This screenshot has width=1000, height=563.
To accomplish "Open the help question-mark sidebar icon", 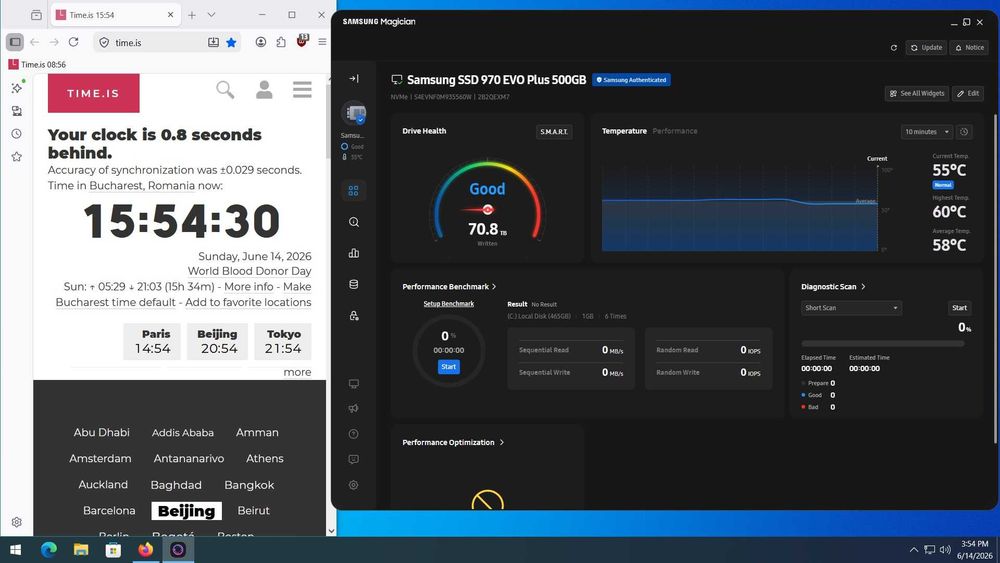I will tap(354, 434).
